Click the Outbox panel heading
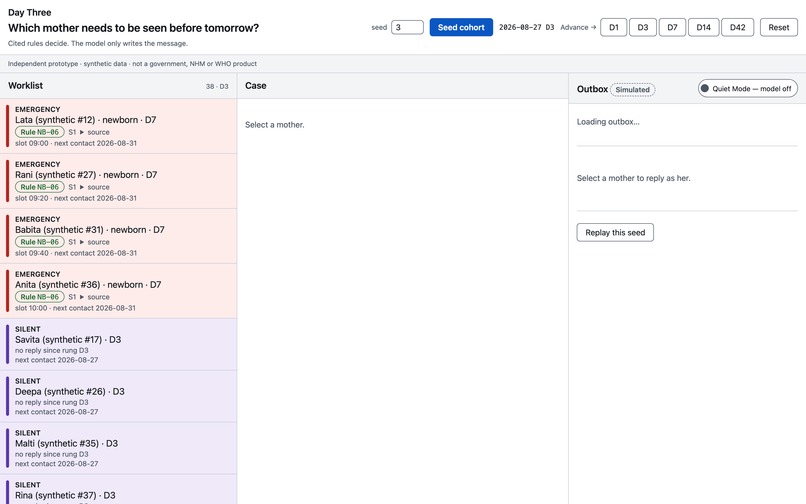 592,89
